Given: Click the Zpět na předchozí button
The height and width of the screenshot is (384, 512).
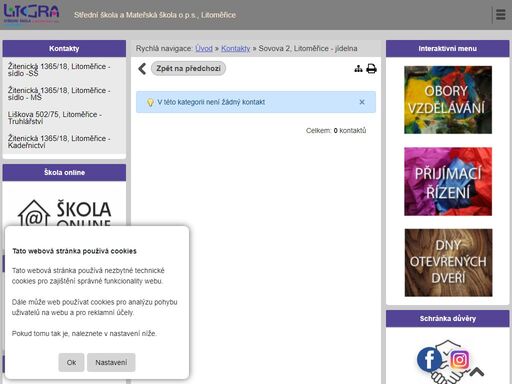Looking at the screenshot, I should click(x=188, y=68).
